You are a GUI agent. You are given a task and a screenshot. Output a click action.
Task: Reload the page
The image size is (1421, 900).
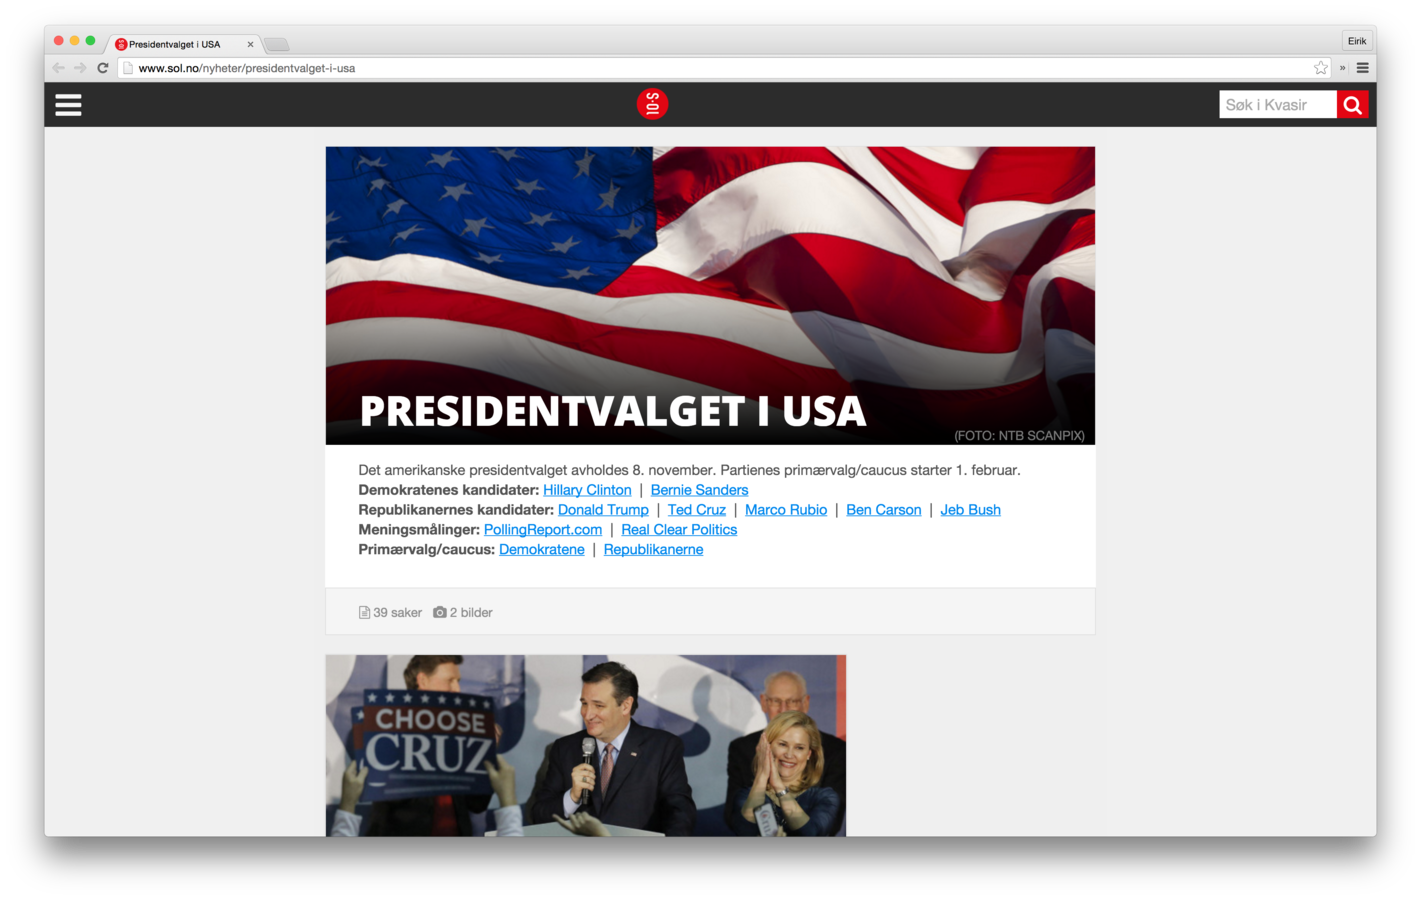(x=102, y=68)
